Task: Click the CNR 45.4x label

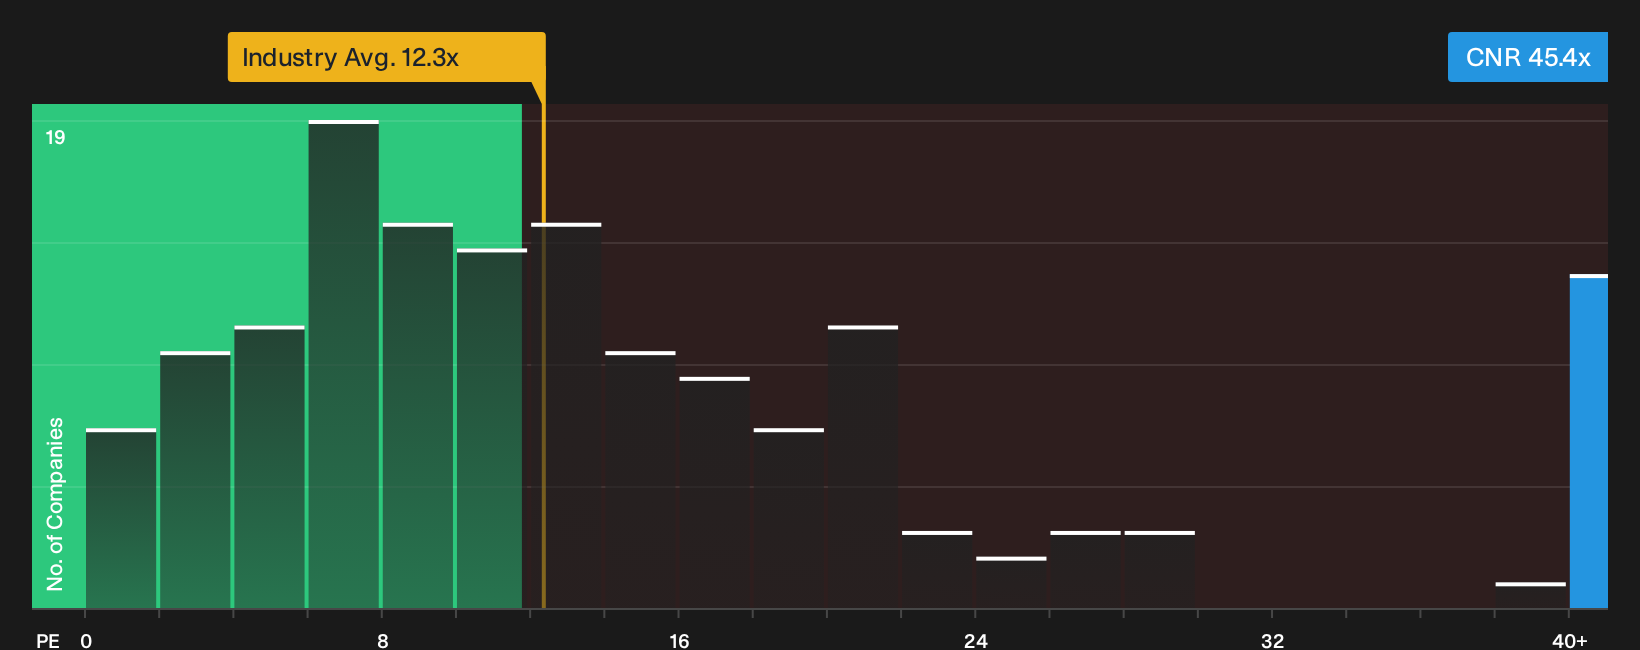Action: click(1528, 57)
